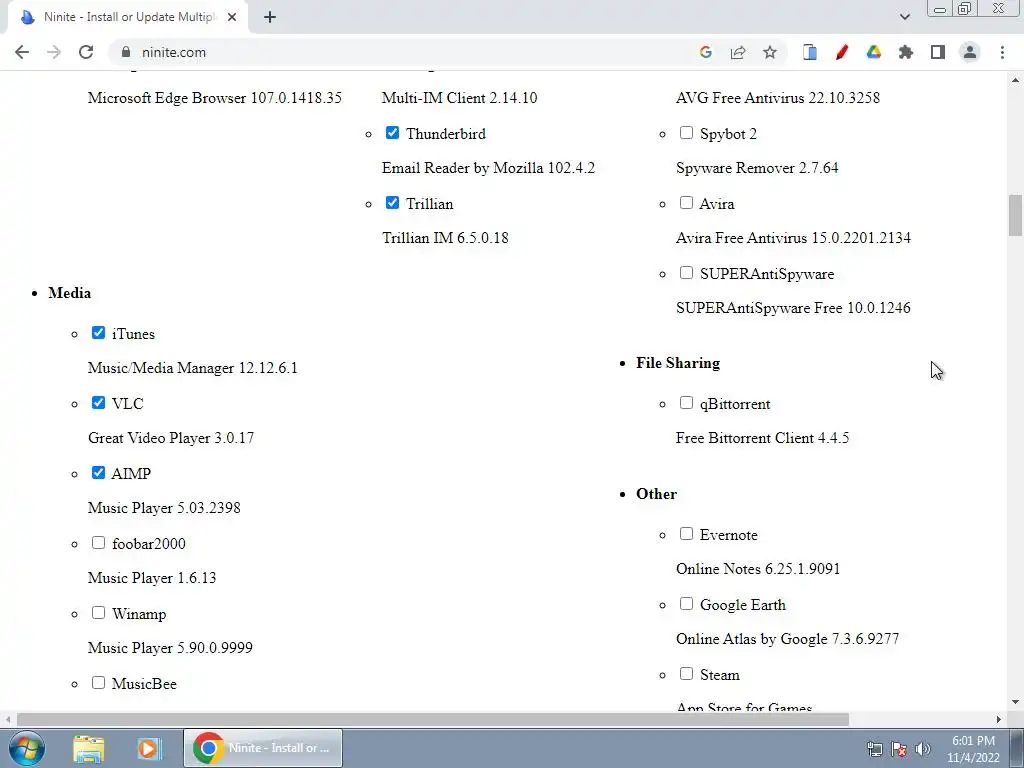1024x768 pixels.
Task: Check the foobar2000 checkbox
Action: (99, 543)
